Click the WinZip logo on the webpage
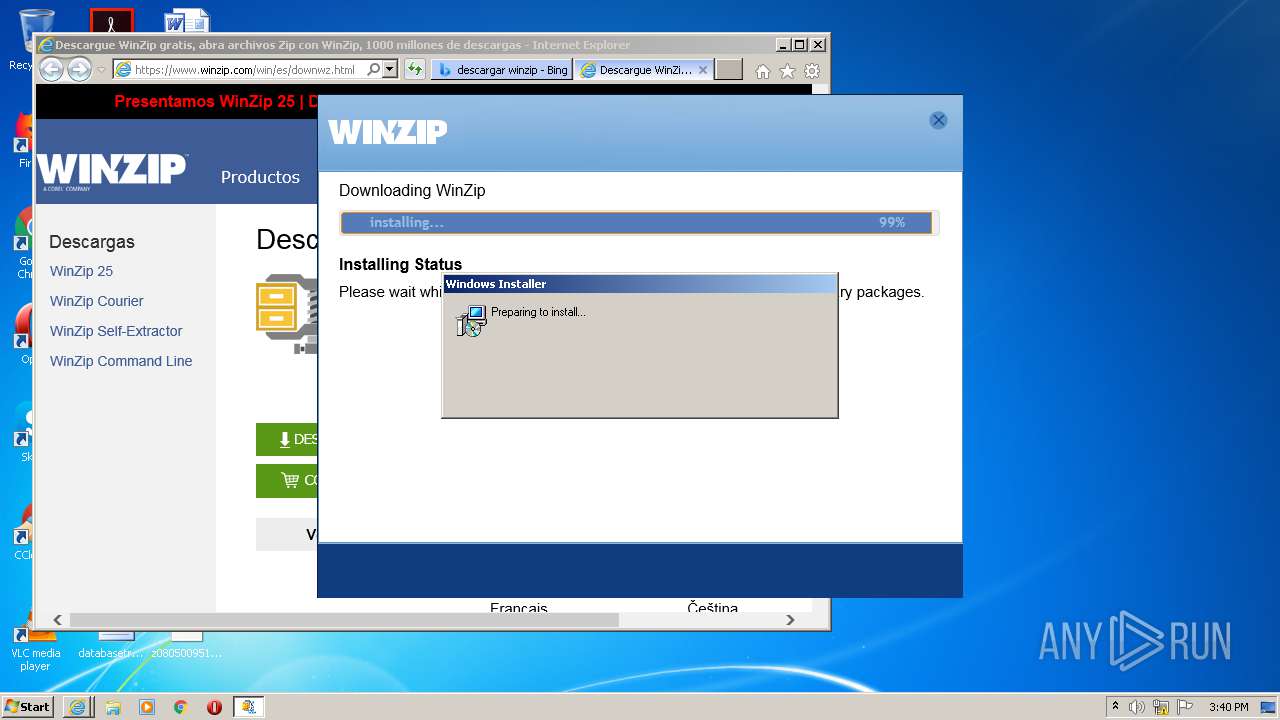The width and height of the screenshot is (1280, 720). point(112,171)
